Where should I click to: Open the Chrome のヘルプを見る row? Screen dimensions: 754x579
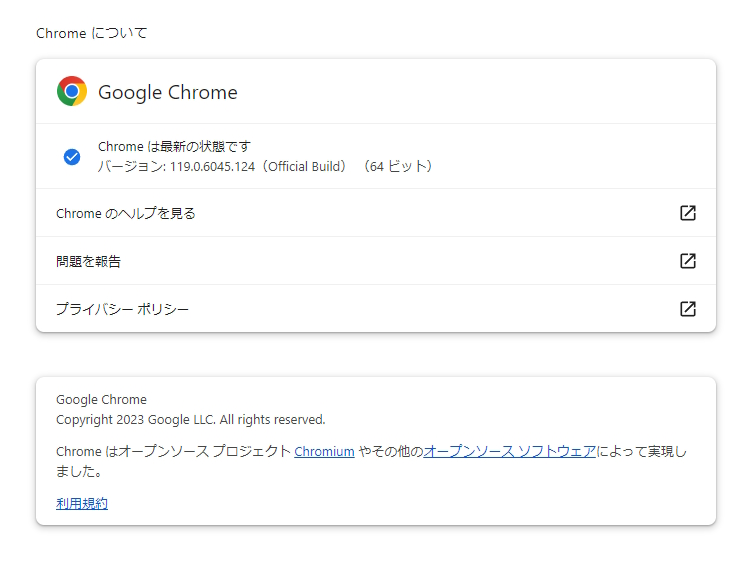click(376, 213)
